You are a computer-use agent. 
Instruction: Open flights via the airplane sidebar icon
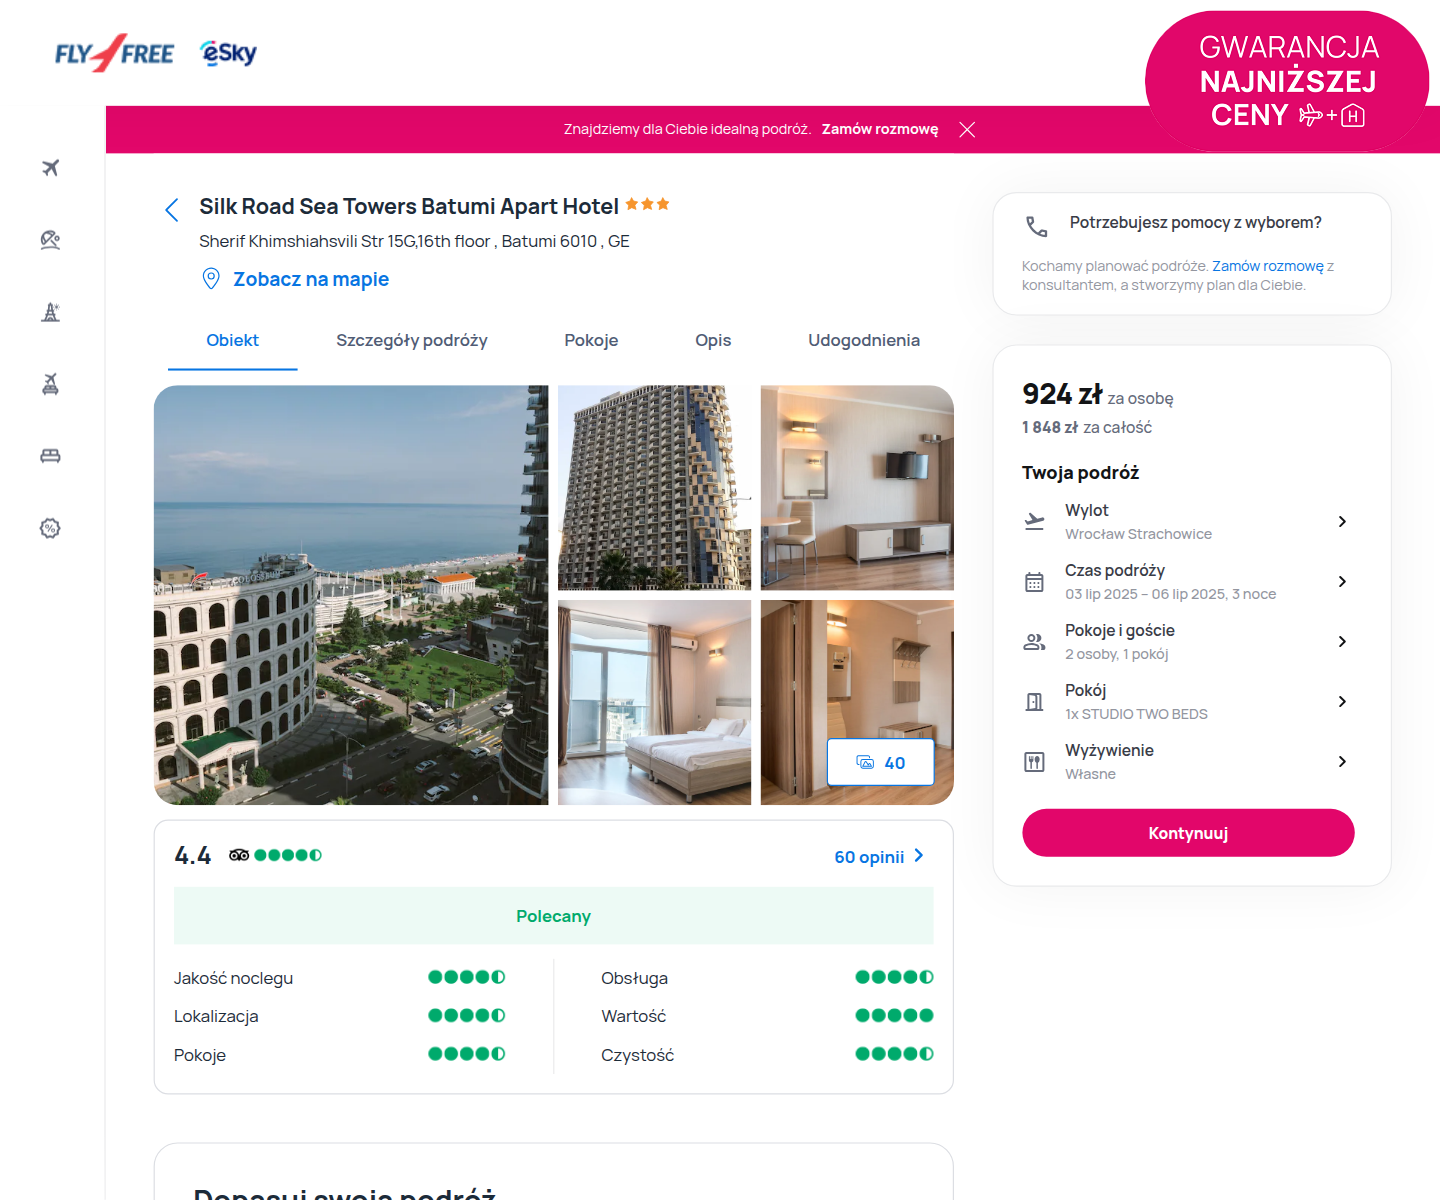pyautogui.click(x=50, y=168)
